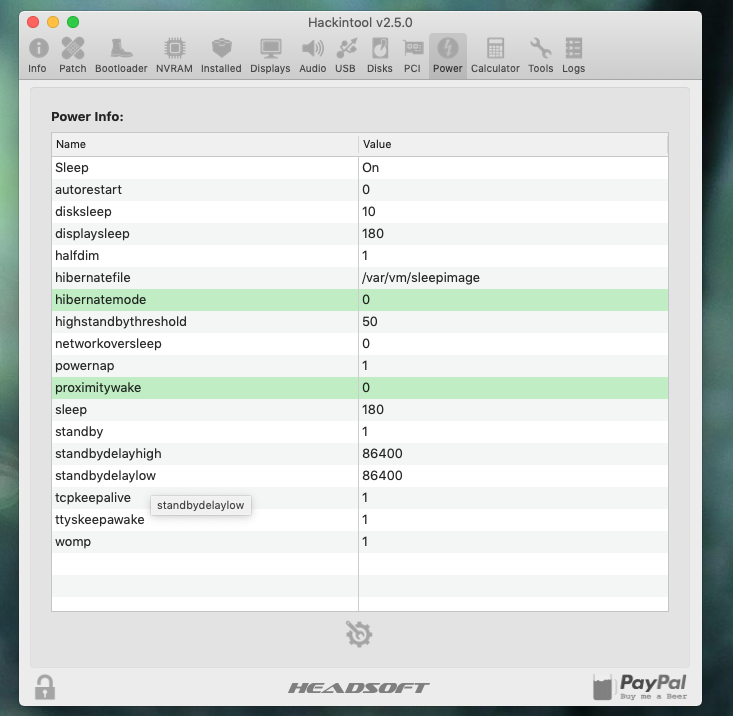The image size is (733, 716).
Task: Sort table by Value column header
Action: (x=513, y=144)
